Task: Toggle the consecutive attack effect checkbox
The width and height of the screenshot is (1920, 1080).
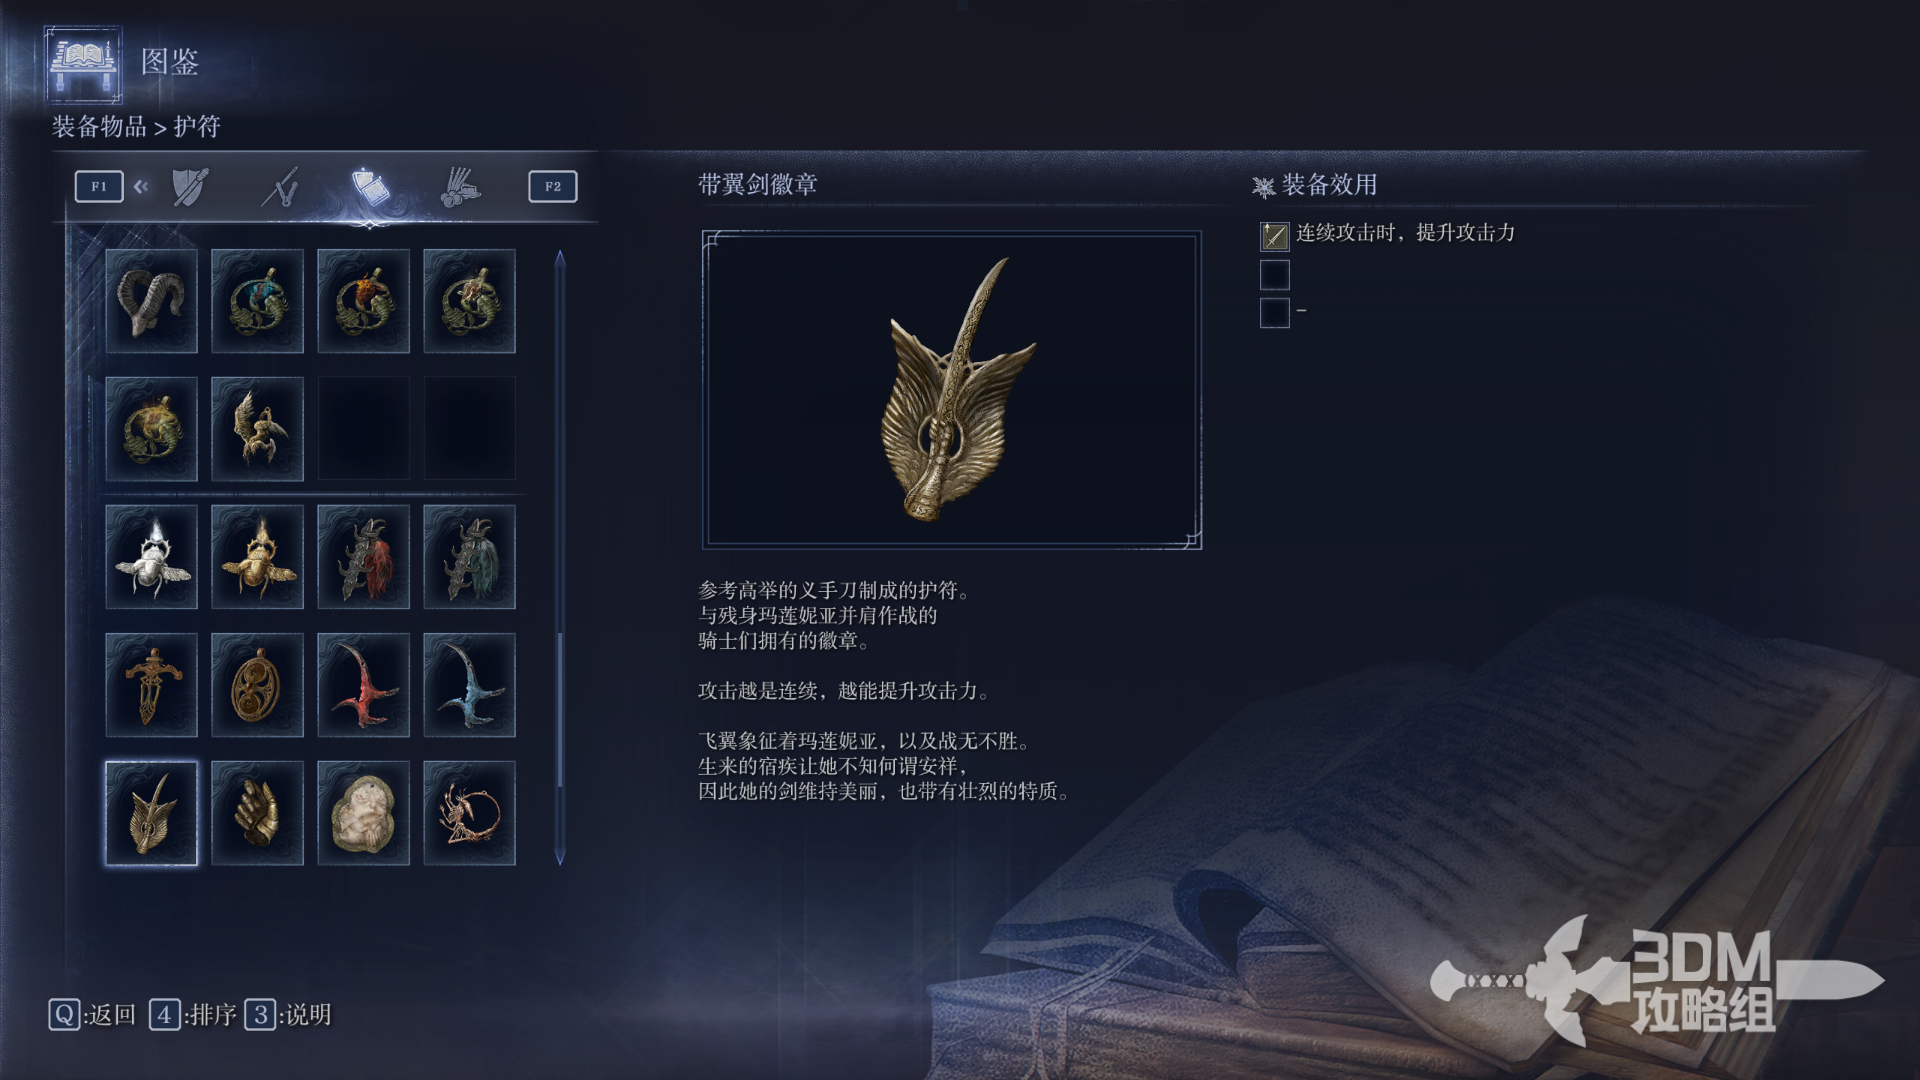Action: click(x=1274, y=236)
